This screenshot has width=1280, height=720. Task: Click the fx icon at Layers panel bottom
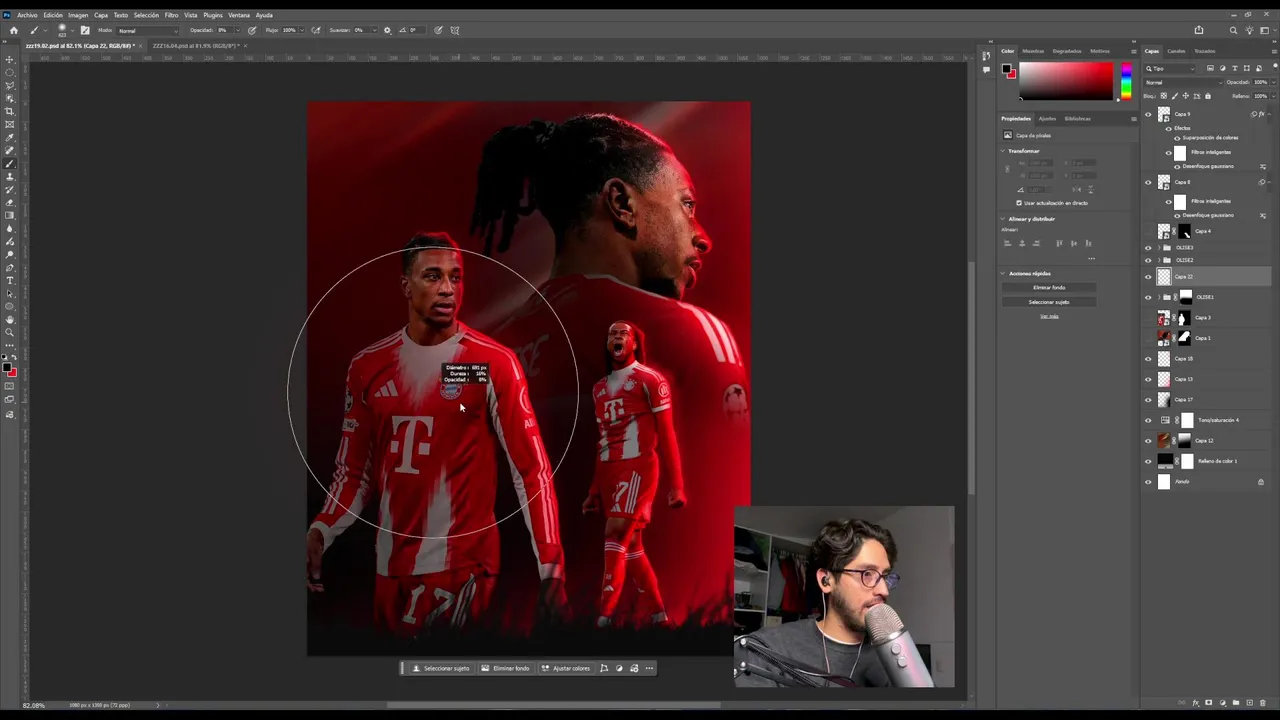point(1195,703)
